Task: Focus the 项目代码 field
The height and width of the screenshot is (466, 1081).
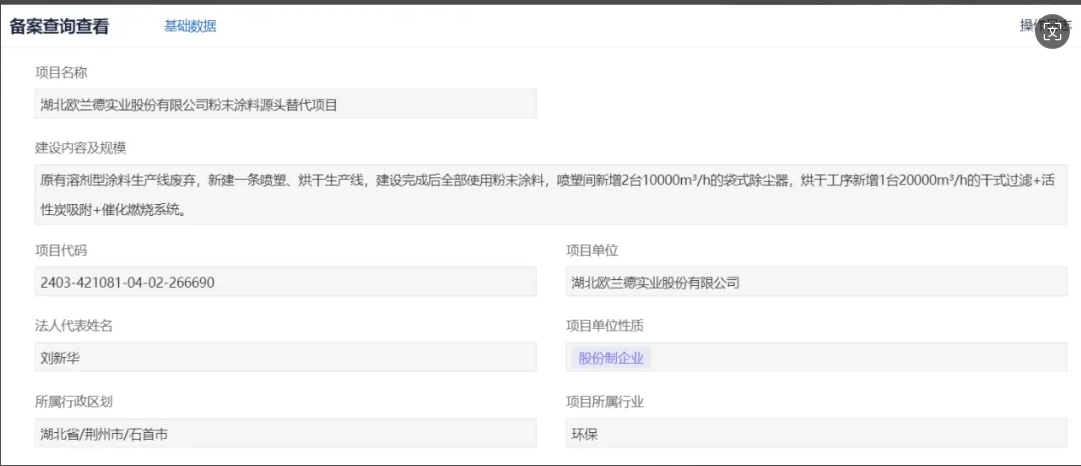Action: (285, 282)
